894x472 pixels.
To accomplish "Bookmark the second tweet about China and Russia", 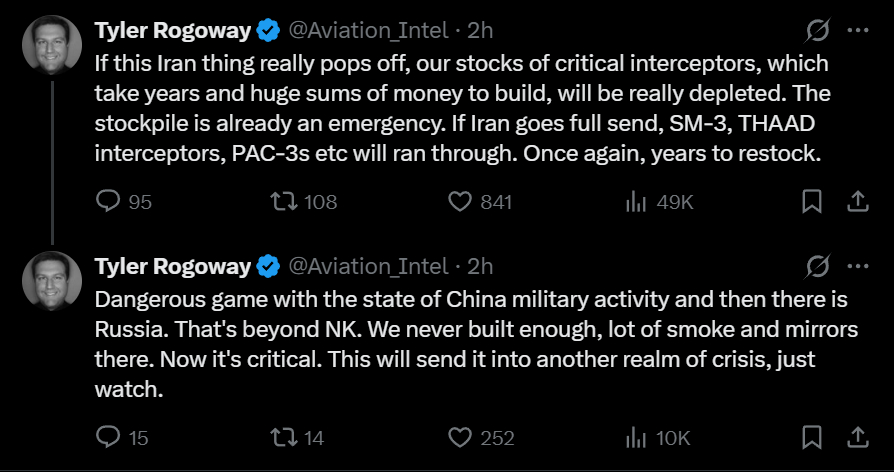I will pyautogui.click(x=812, y=437).
